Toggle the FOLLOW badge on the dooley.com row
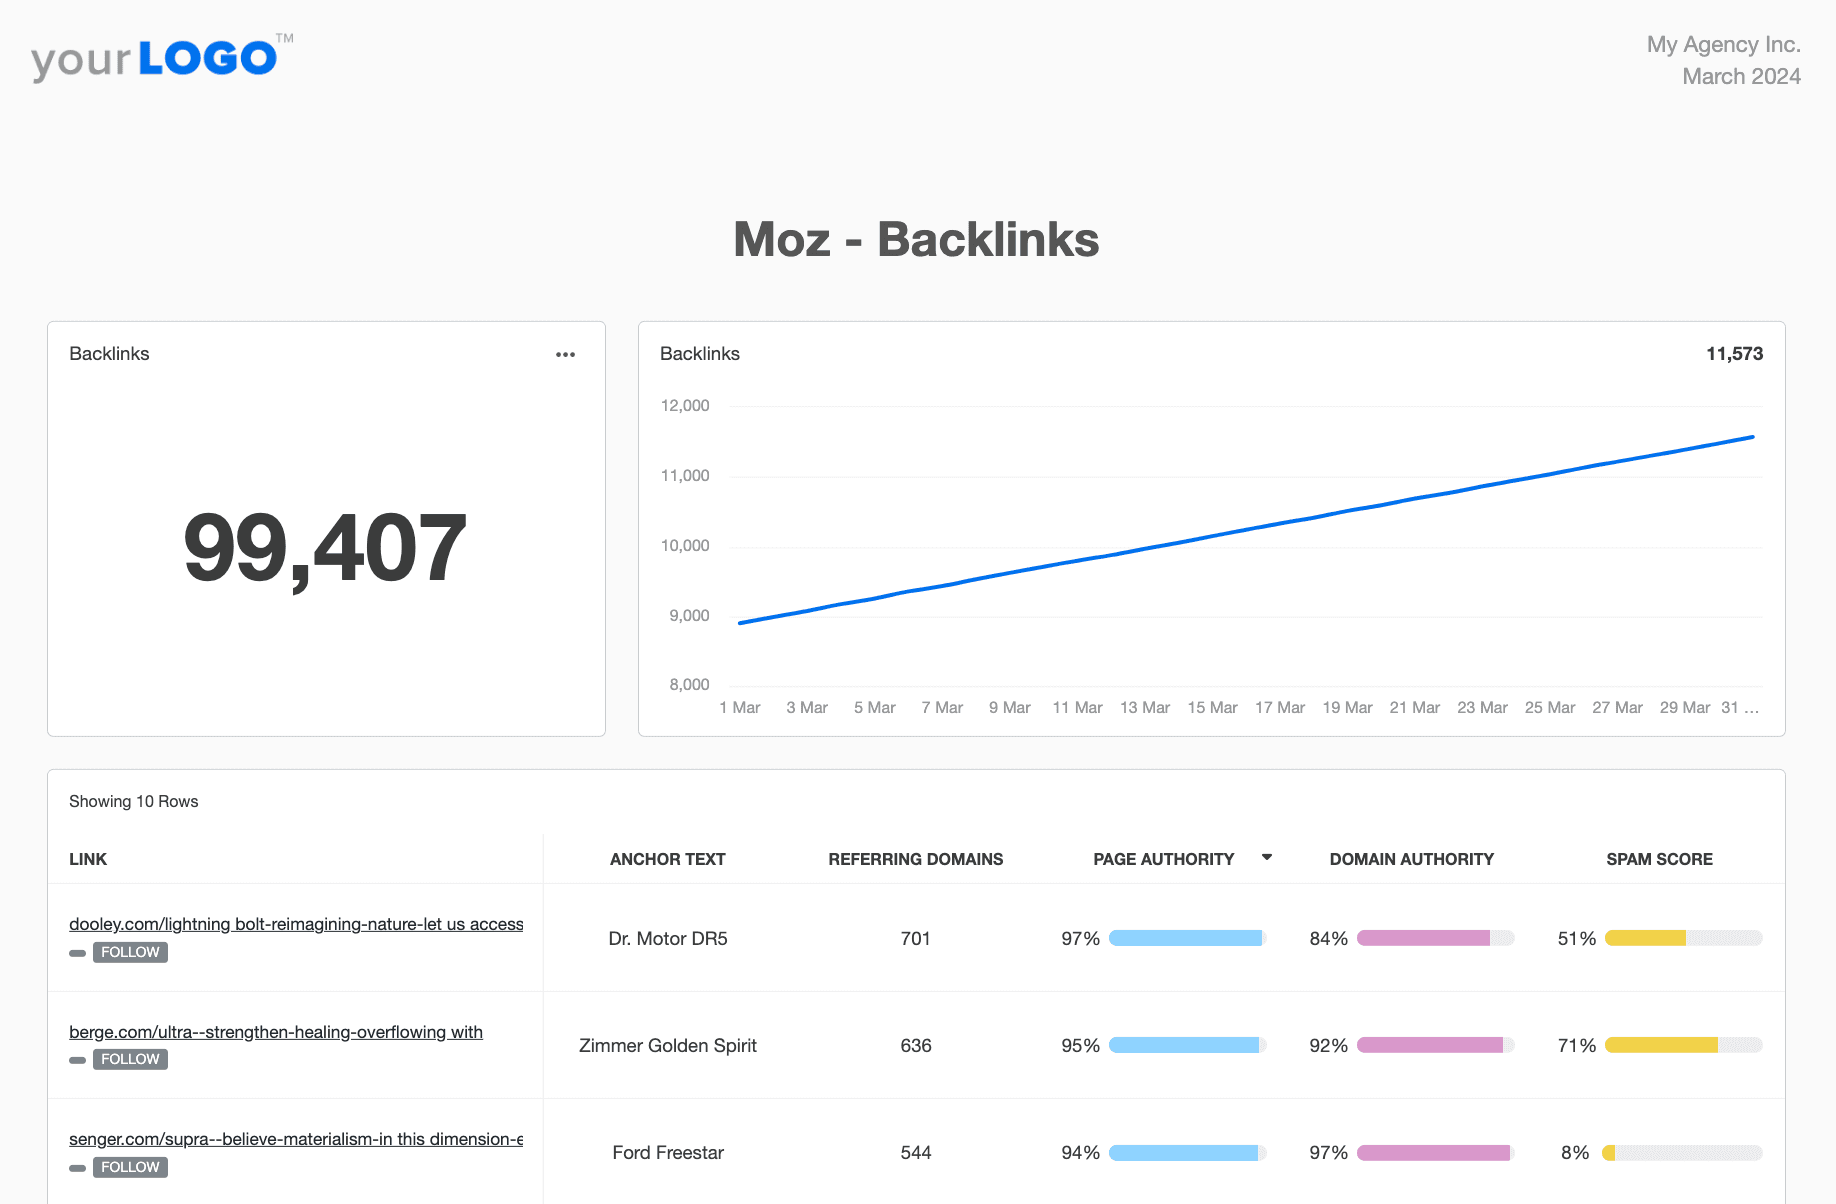1836x1204 pixels. [x=130, y=952]
